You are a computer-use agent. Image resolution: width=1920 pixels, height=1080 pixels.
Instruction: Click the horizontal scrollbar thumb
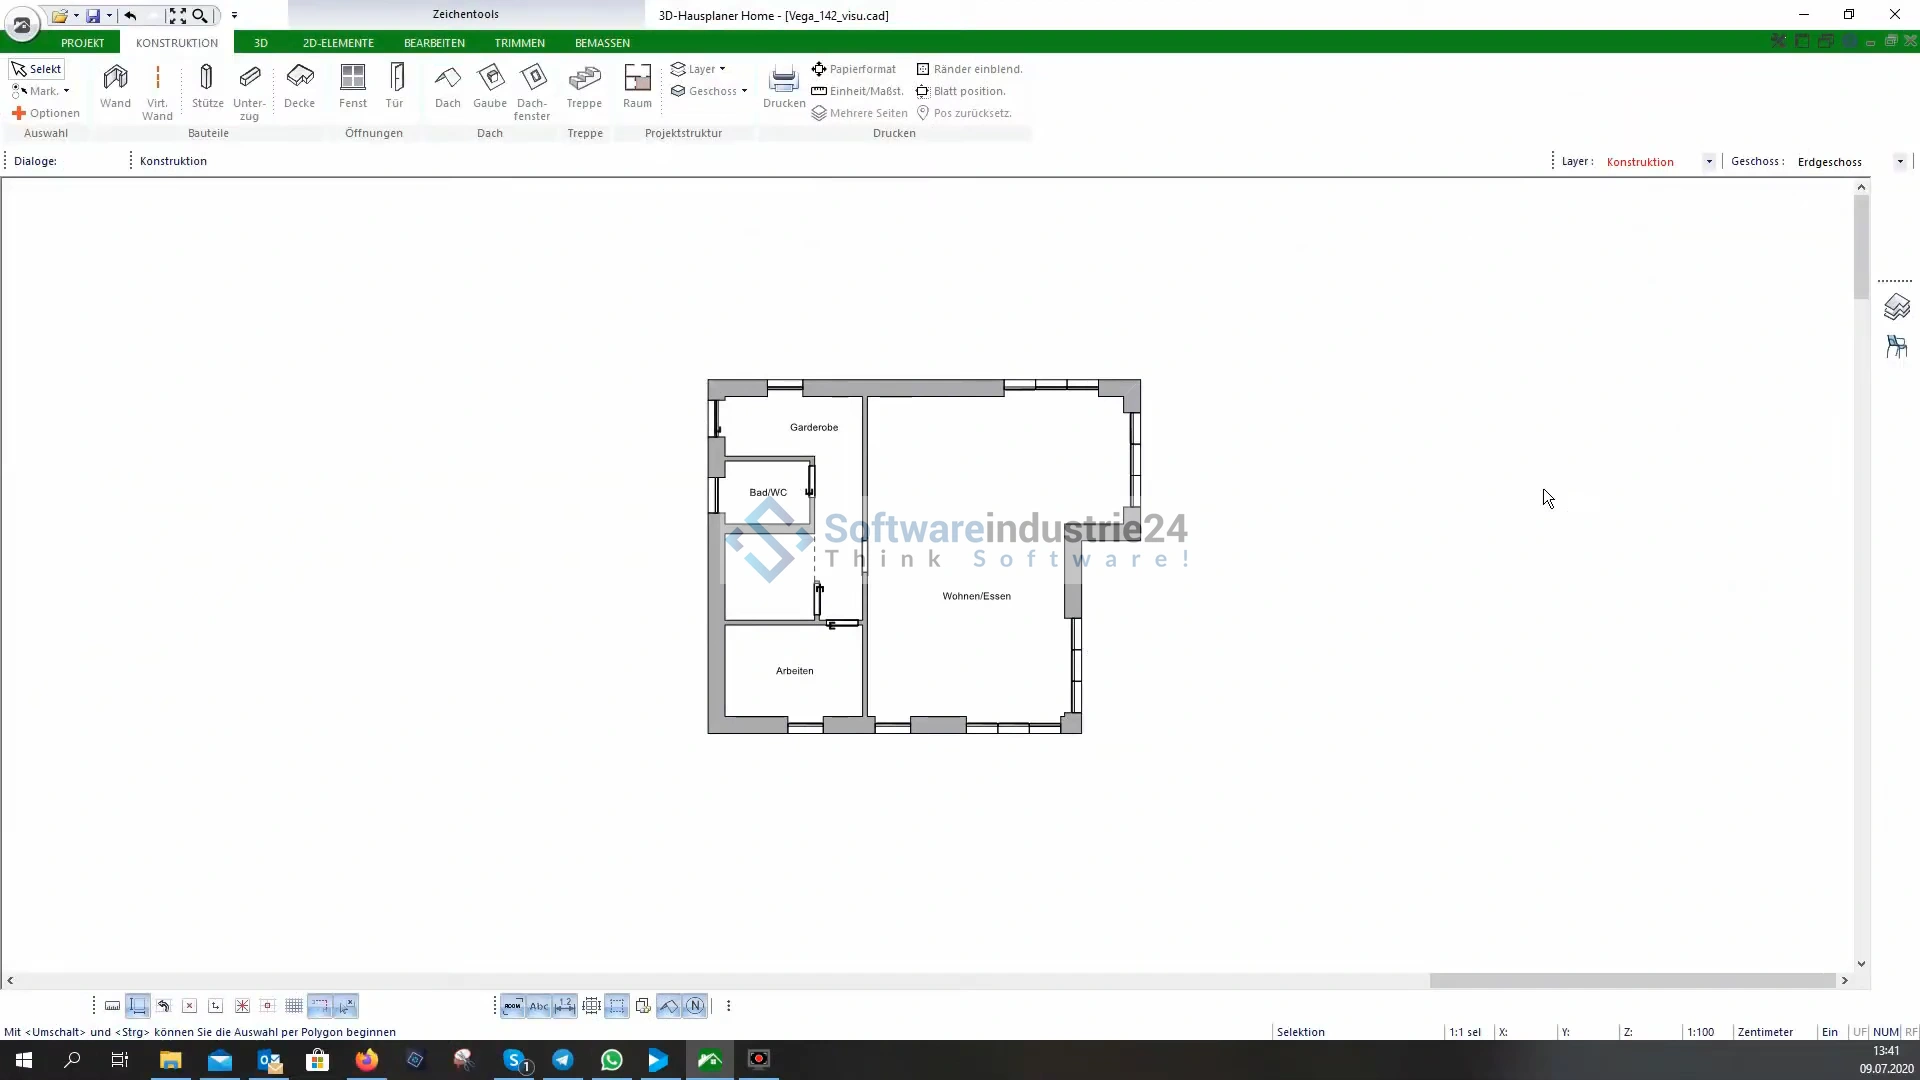click(1631, 981)
